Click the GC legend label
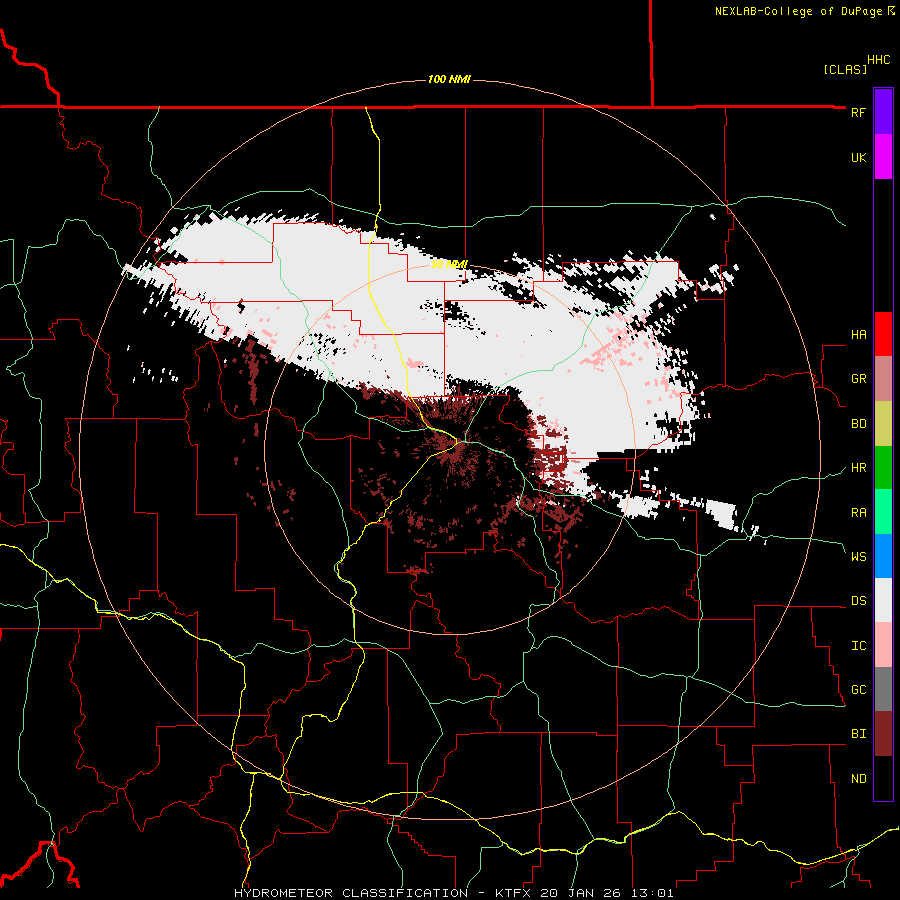This screenshot has width=900, height=900. click(x=859, y=689)
